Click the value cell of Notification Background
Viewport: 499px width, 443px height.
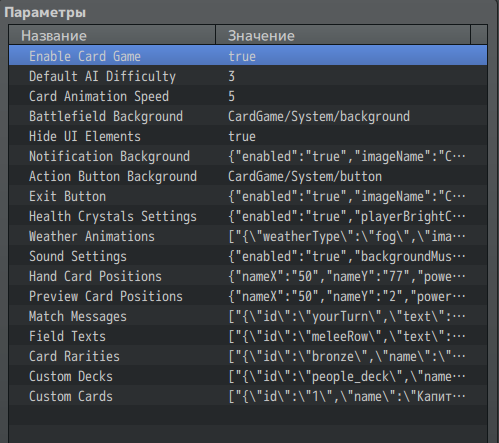click(x=347, y=156)
